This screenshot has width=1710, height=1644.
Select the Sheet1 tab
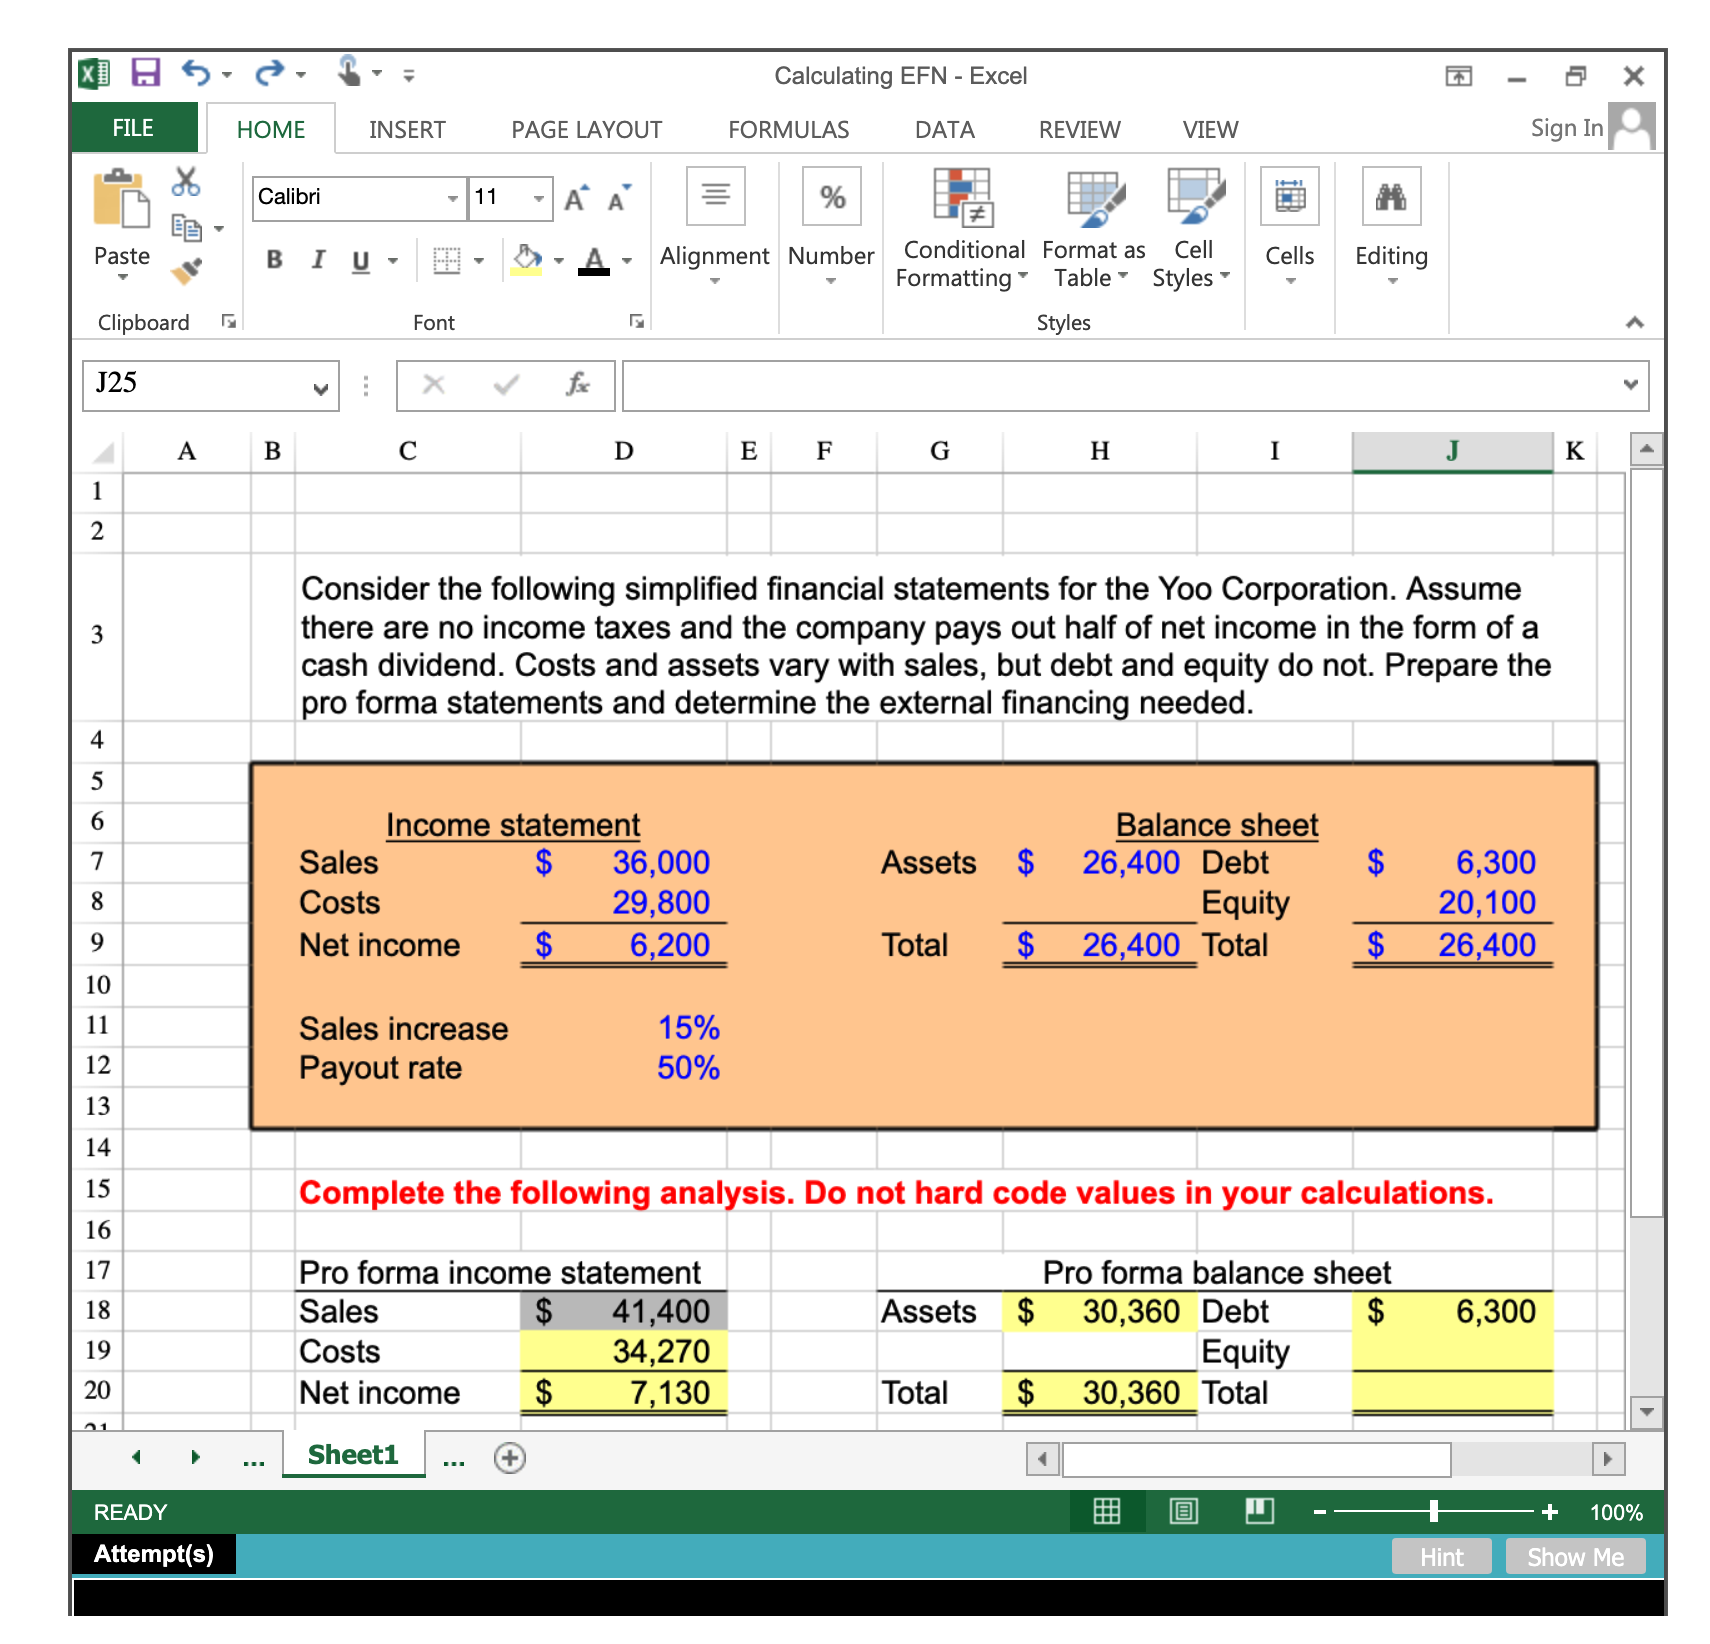353,1455
